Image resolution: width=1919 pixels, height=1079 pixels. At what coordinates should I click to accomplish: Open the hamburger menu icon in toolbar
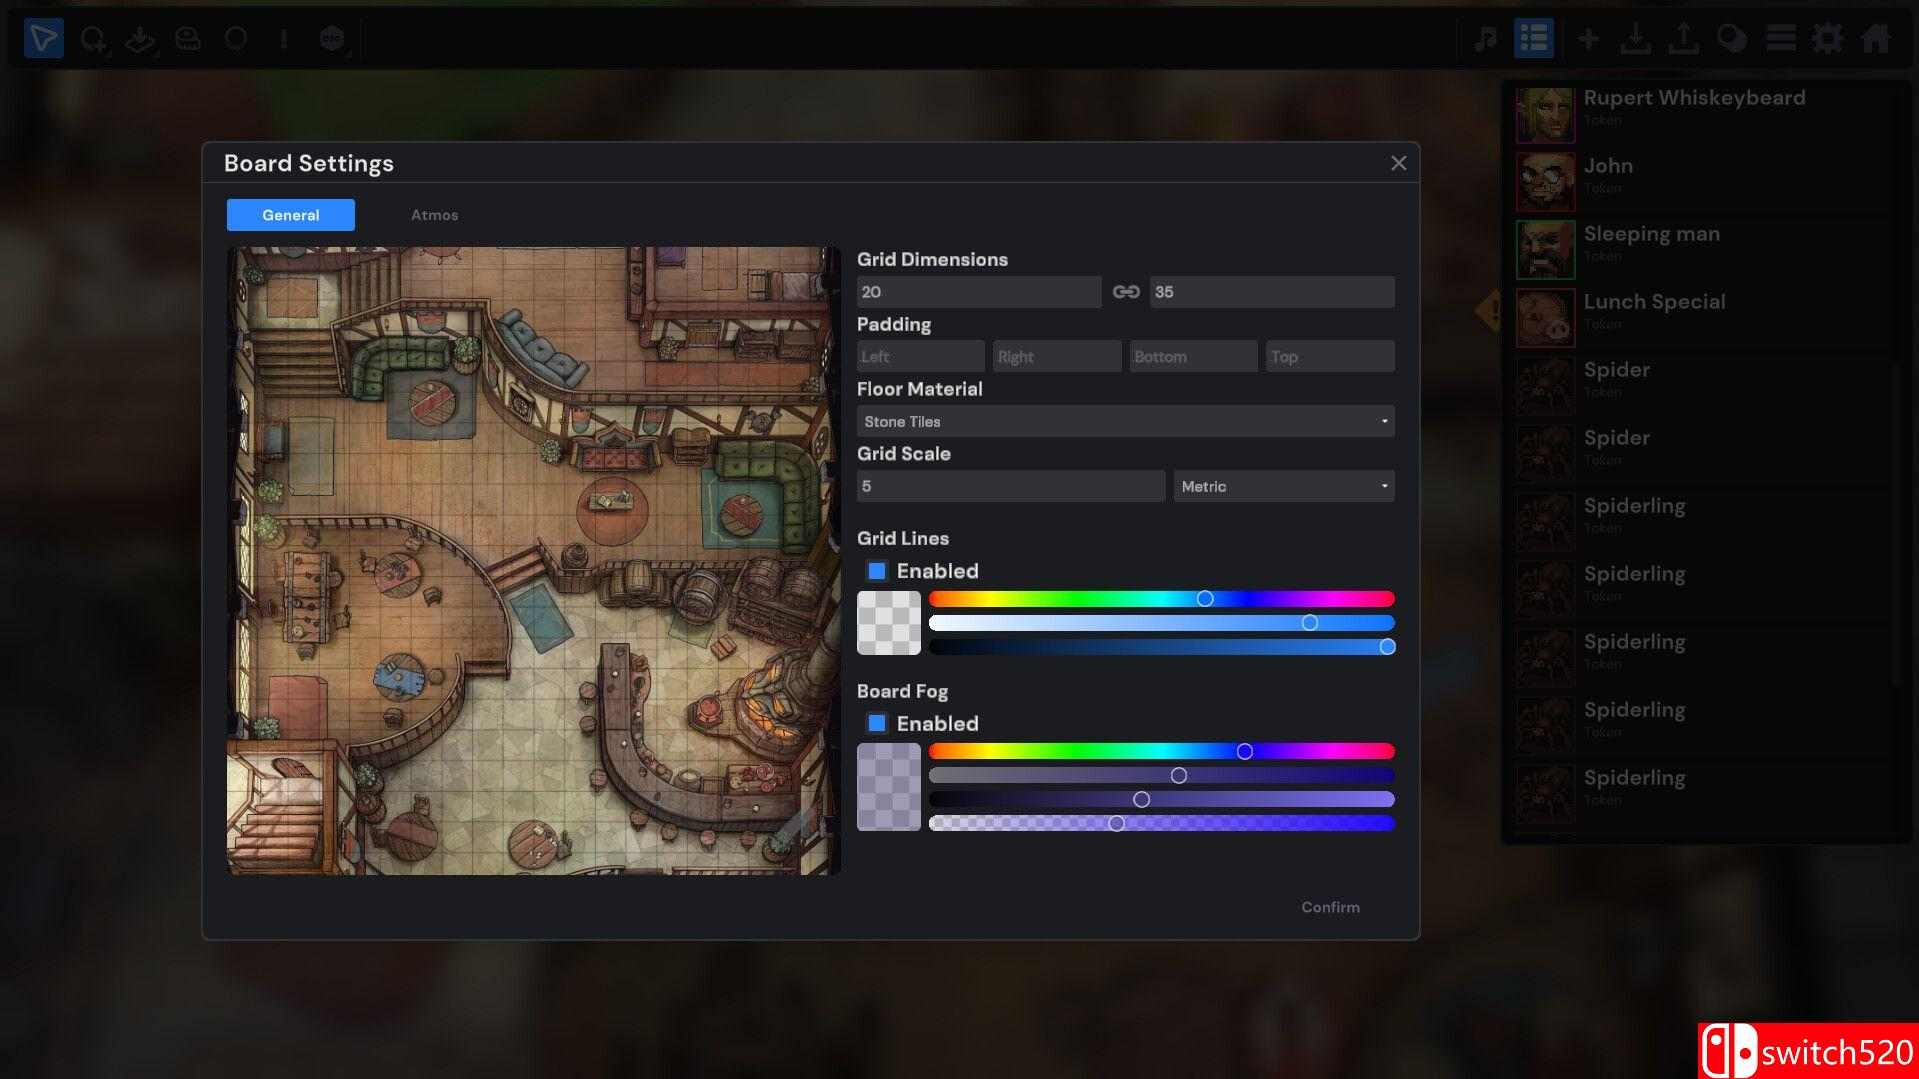(1780, 39)
